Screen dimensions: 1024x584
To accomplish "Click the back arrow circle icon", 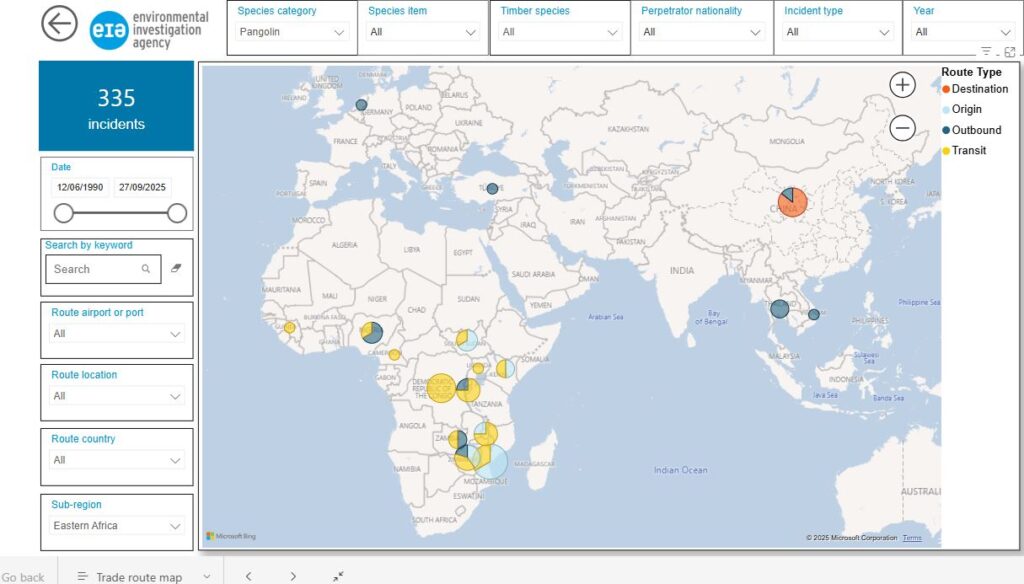I will click(x=59, y=24).
